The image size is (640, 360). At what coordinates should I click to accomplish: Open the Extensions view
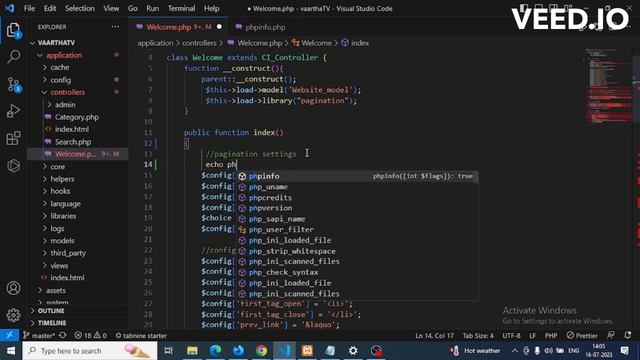pos(13,138)
